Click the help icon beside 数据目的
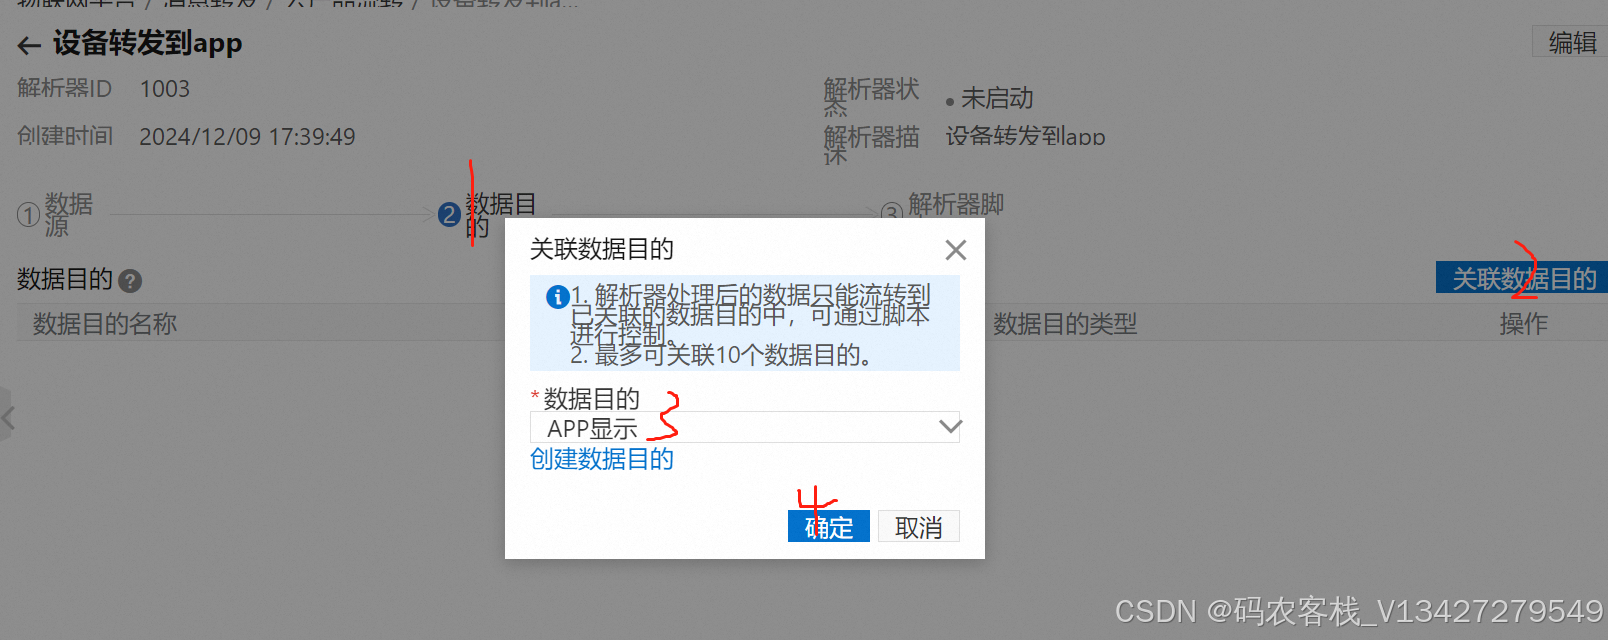Screen dimensions: 1608x640 pyautogui.click(x=130, y=281)
